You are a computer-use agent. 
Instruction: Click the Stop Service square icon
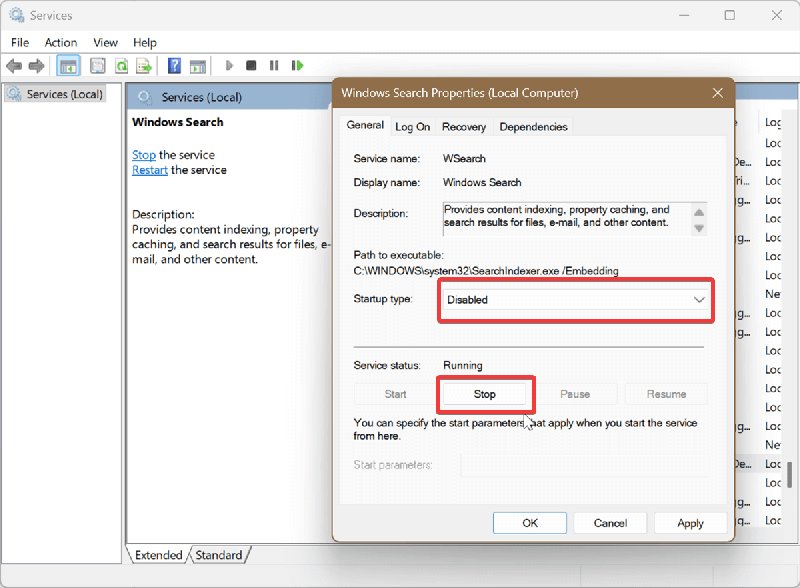(251, 65)
